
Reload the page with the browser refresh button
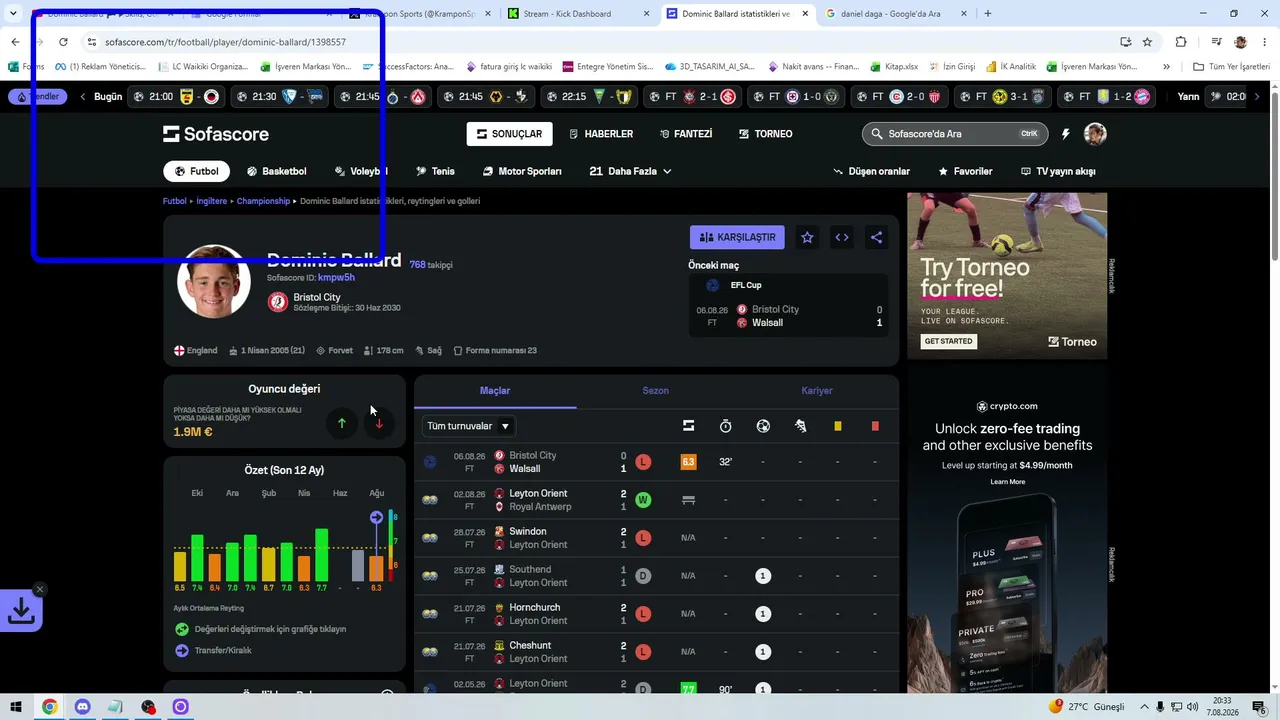pyautogui.click(x=63, y=42)
